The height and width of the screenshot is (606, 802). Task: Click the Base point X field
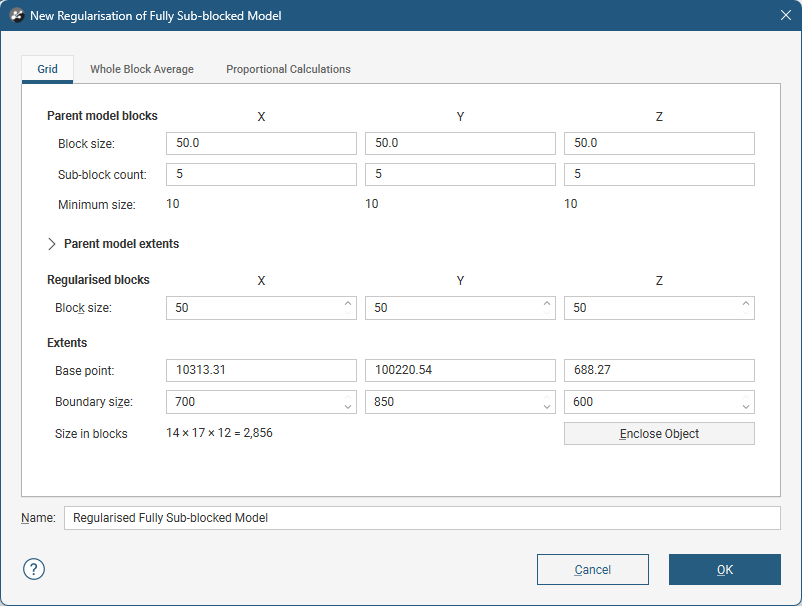[x=260, y=370]
